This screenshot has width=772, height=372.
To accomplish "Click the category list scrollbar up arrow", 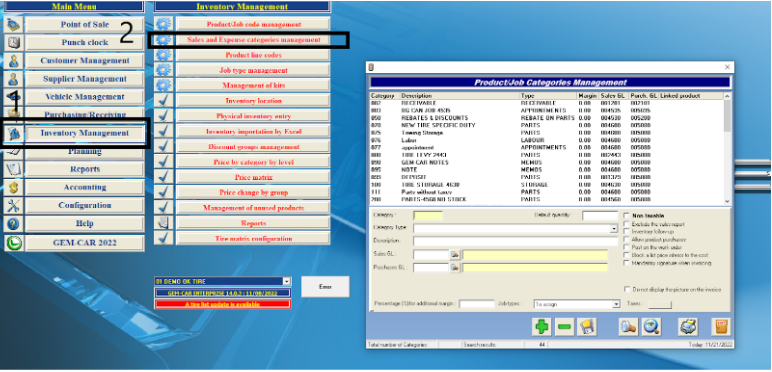I will click(x=727, y=95).
